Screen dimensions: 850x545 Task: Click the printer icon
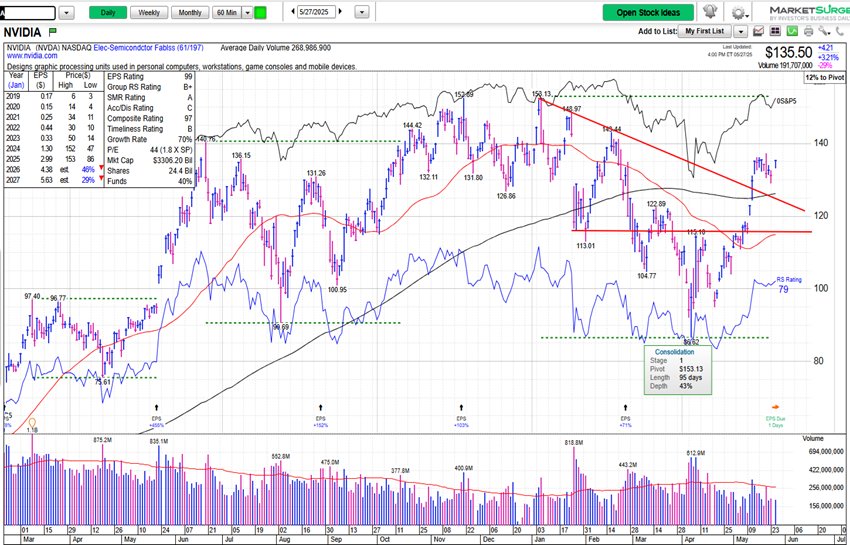[808, 31]
